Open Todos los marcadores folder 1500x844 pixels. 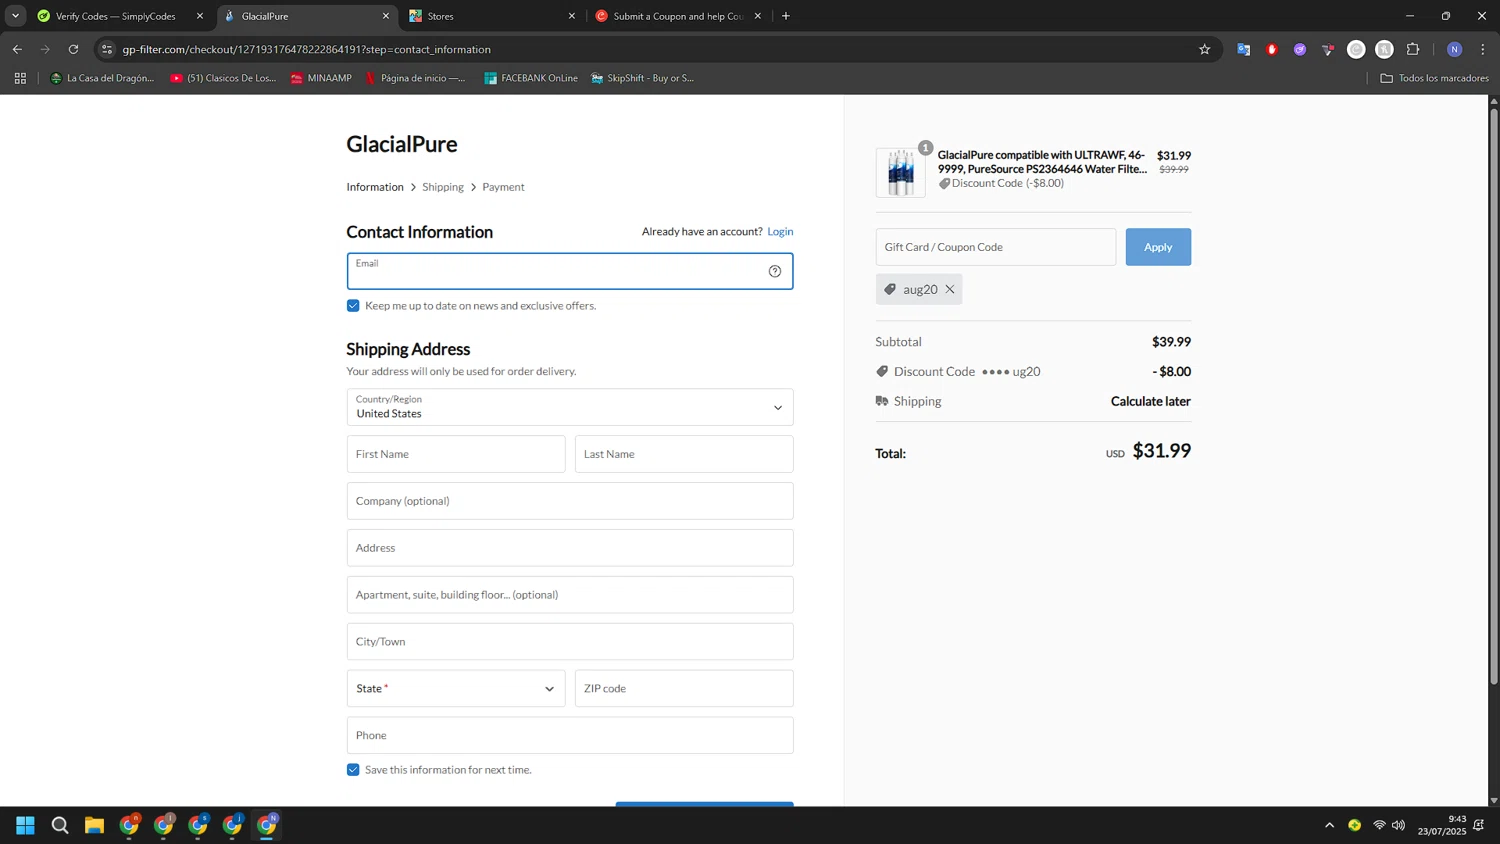(1434, 78)
